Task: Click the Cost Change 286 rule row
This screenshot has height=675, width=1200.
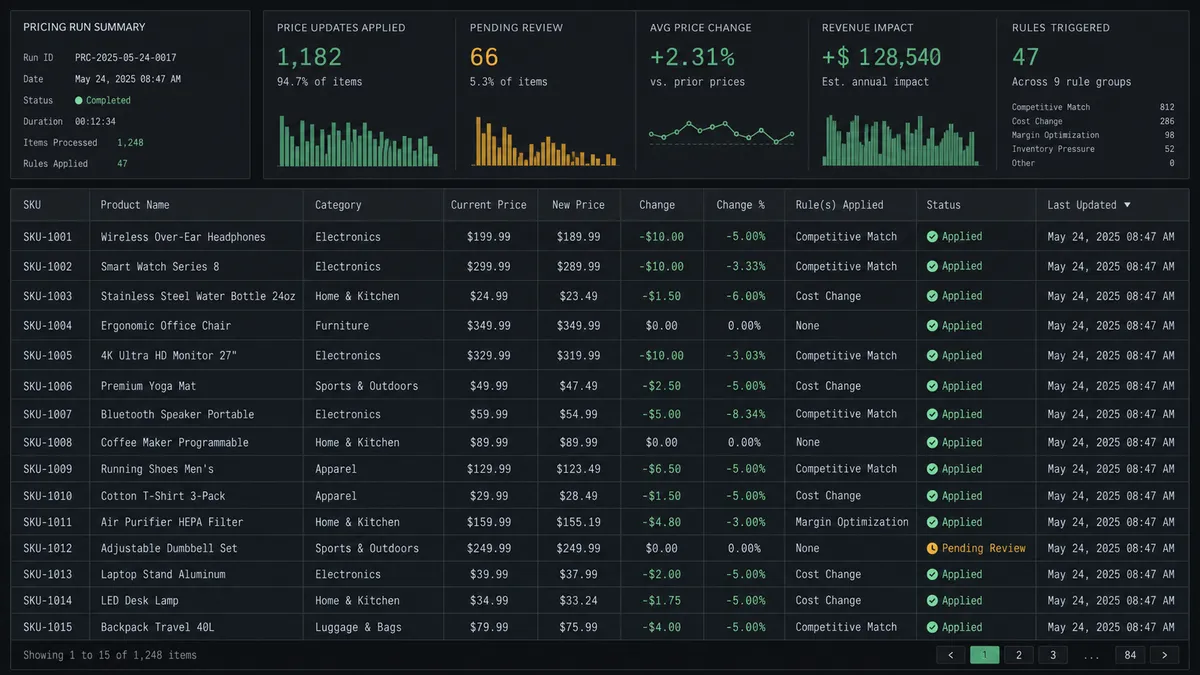Action: click(1093, 121)
